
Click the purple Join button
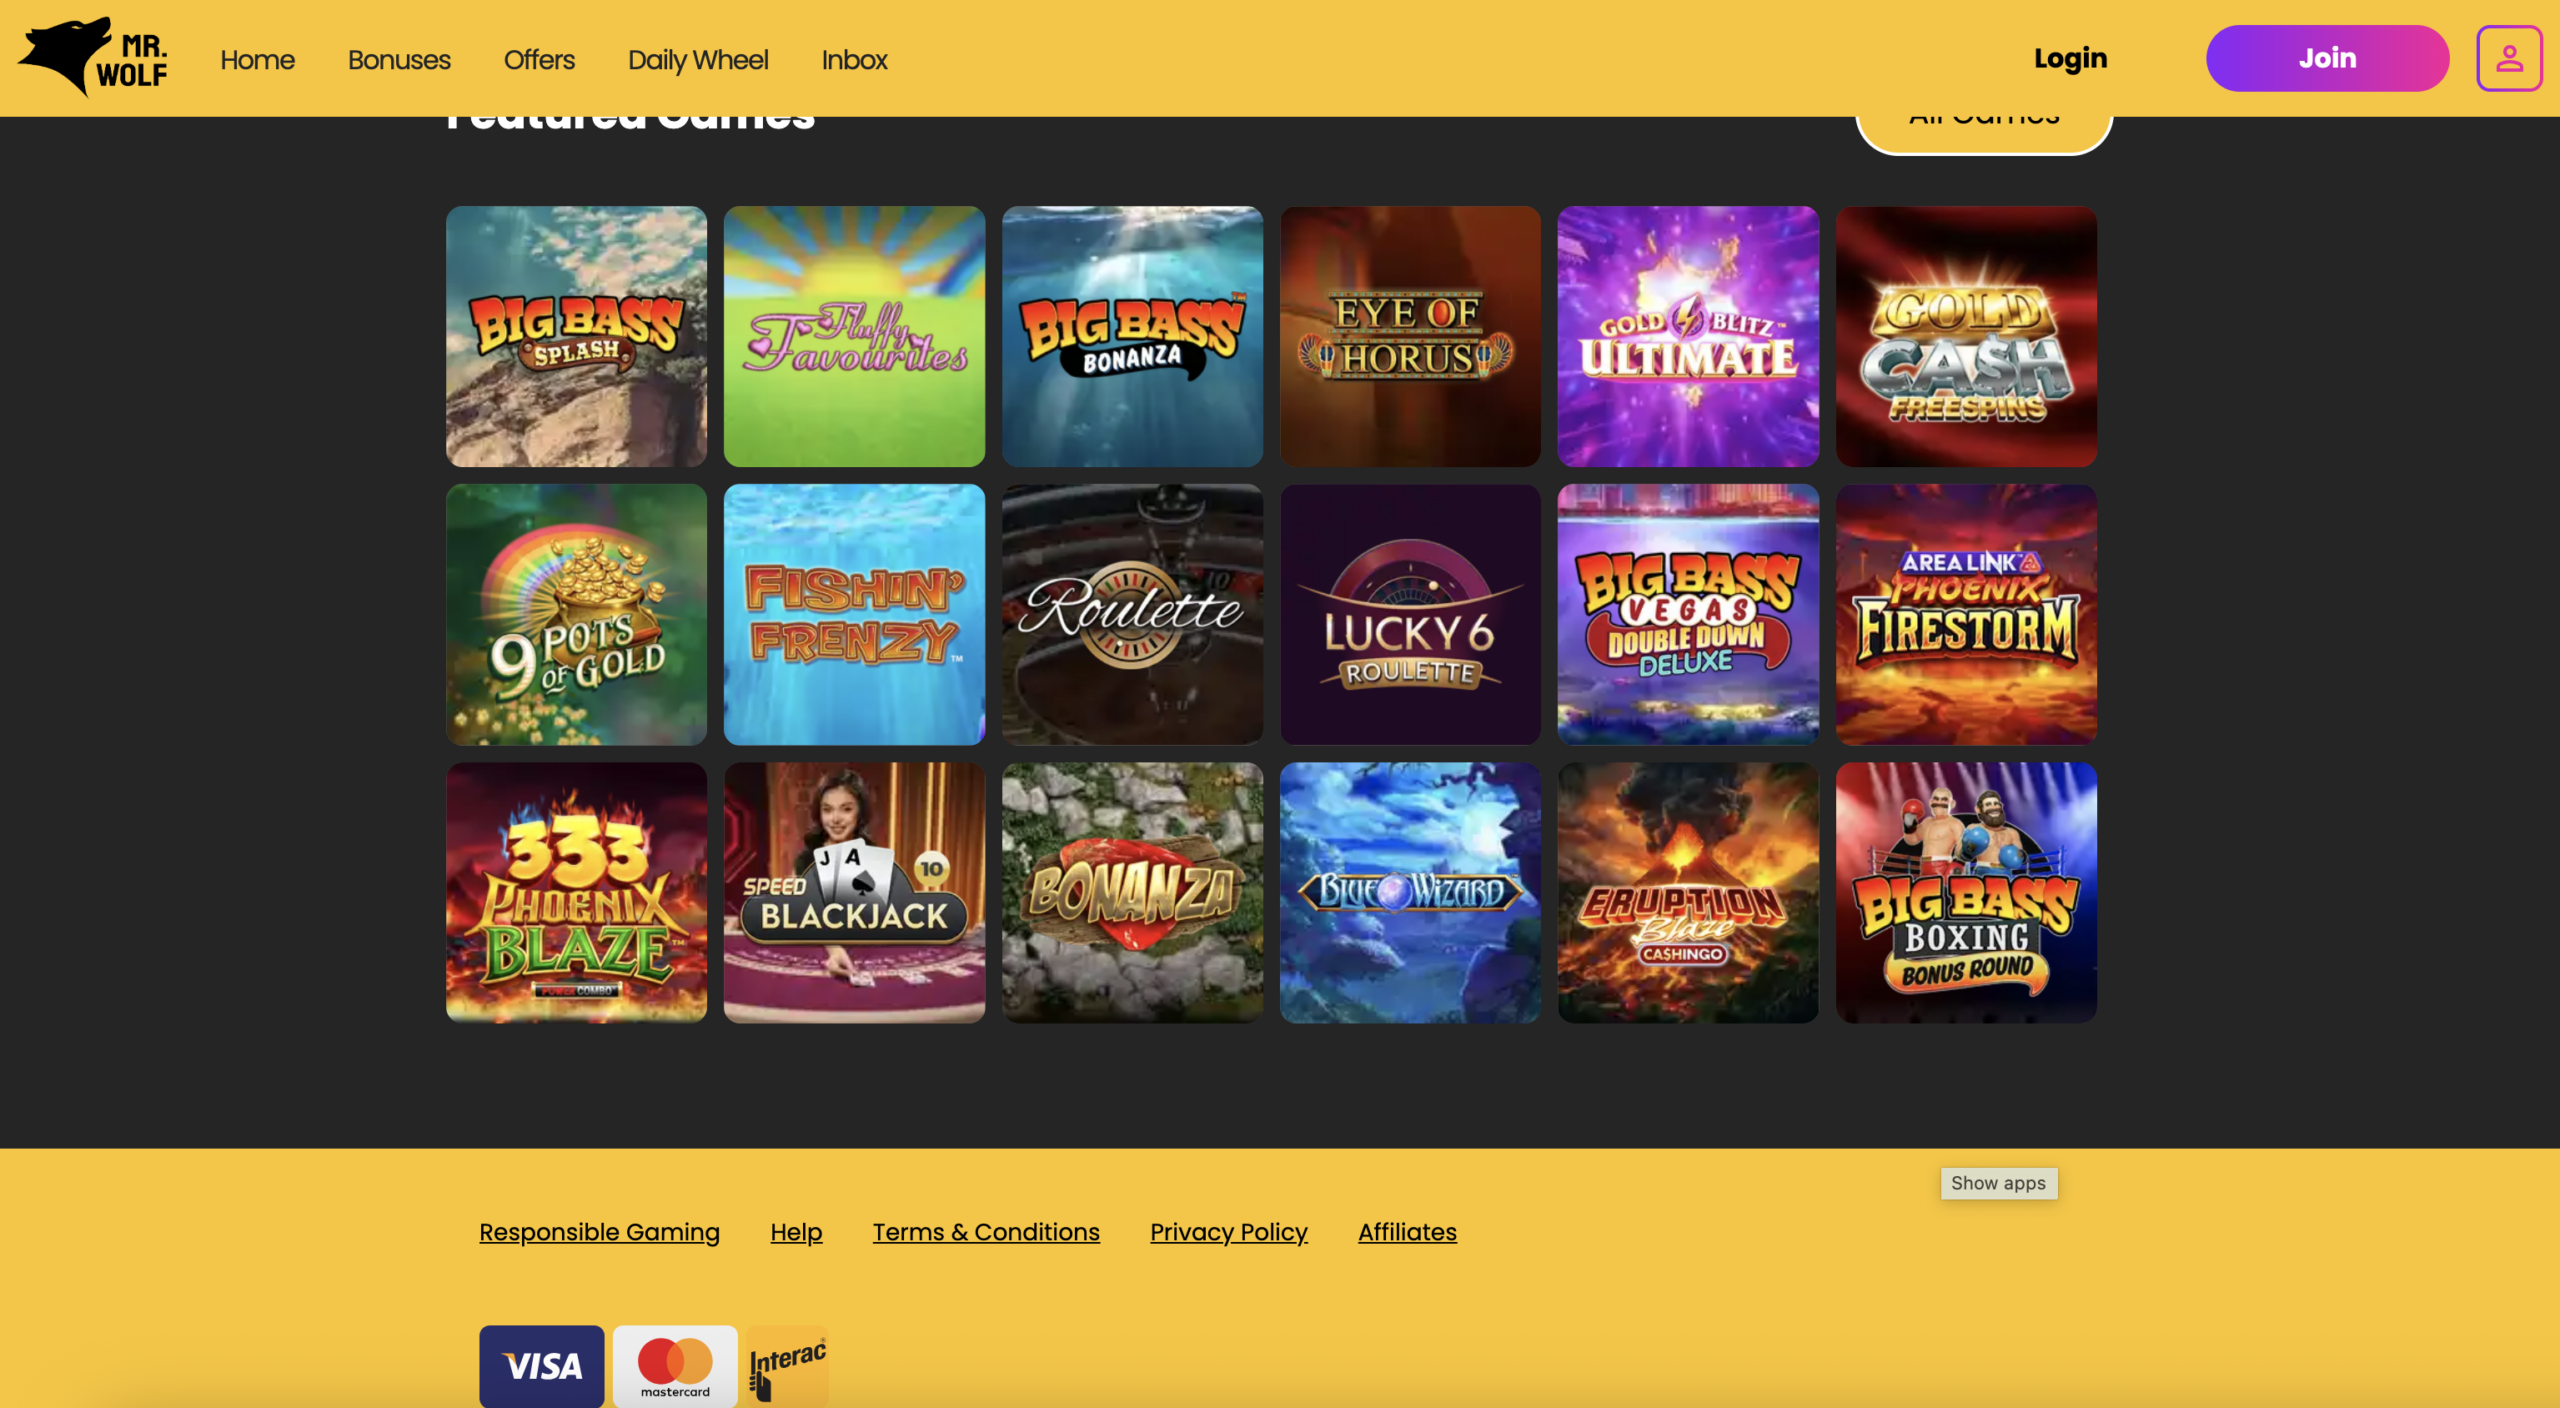pos(2327,58)
